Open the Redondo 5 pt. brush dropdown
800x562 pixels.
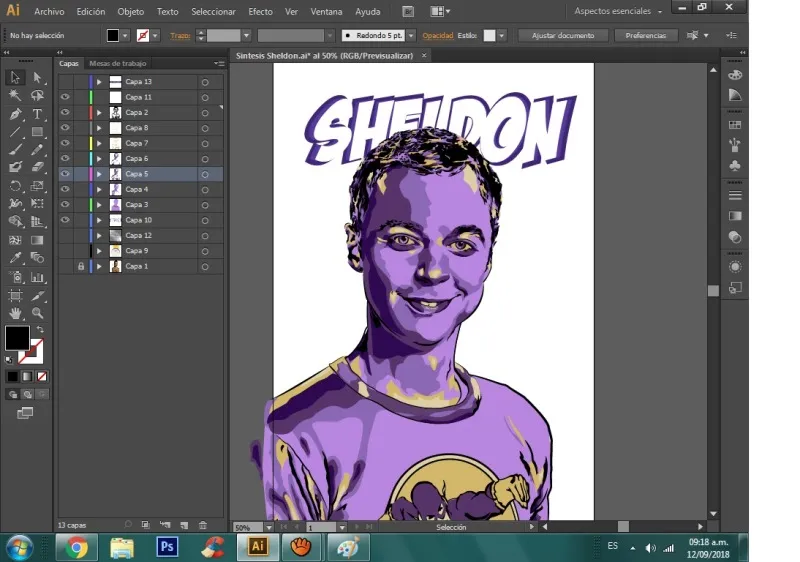411,35
